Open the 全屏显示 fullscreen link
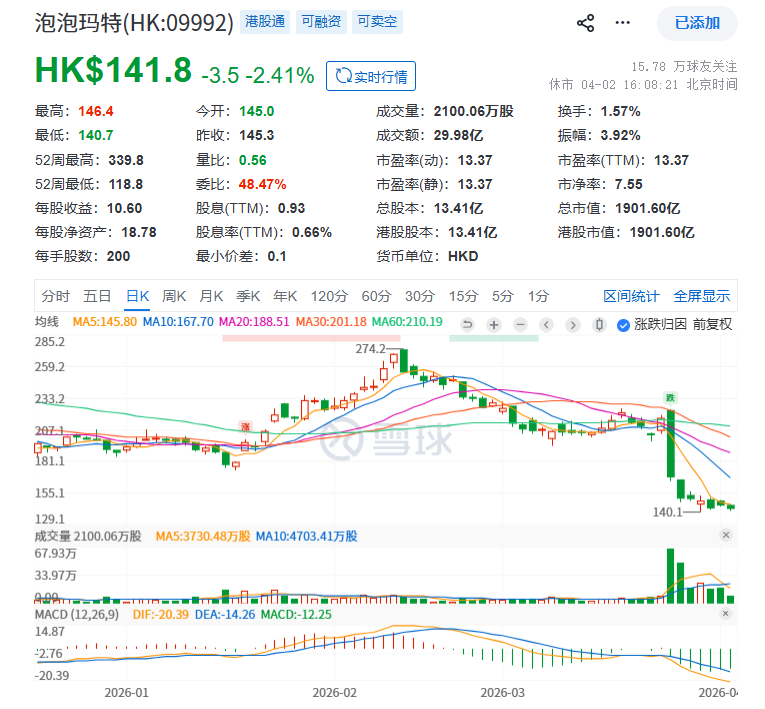This screenshot has height=709, width=765. (x=702, y=296)
